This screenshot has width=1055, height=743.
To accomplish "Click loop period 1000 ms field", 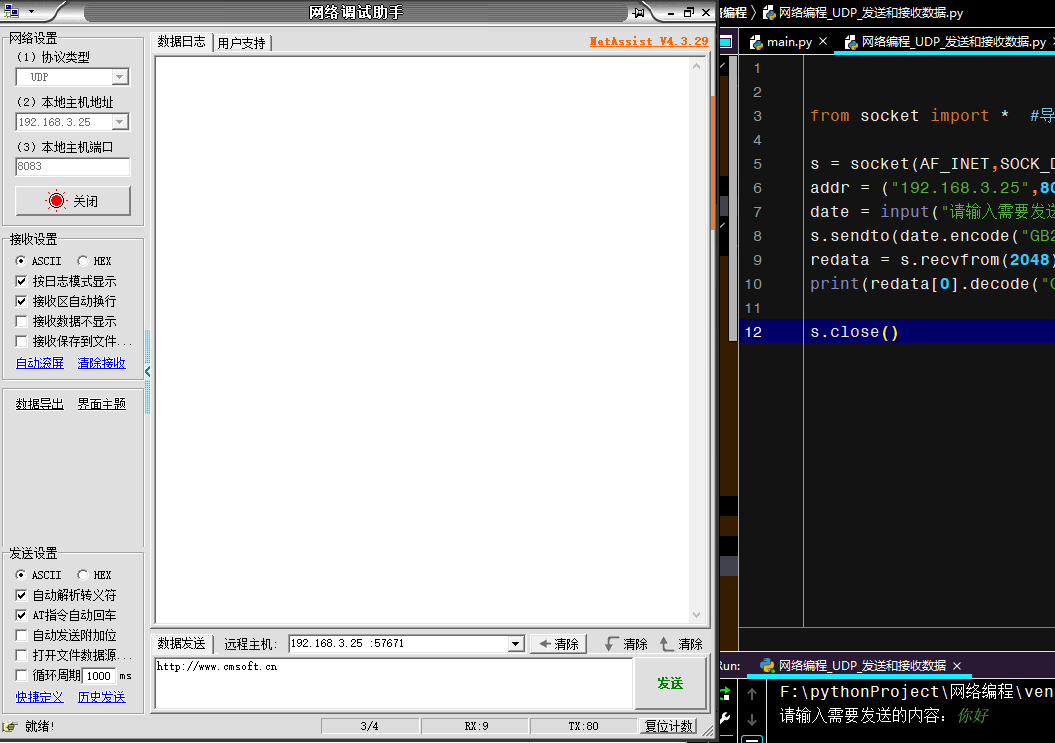I will pos(99,676).
